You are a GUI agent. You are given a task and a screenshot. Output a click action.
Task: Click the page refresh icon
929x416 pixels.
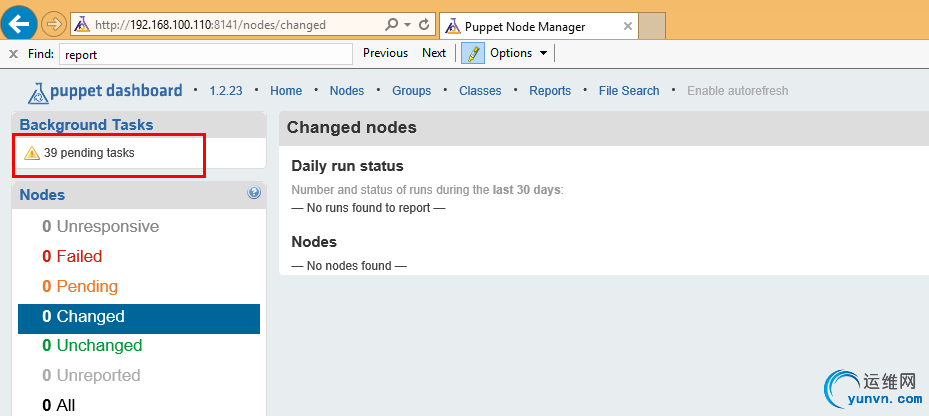pyautogui.click(x=424, y=25)
